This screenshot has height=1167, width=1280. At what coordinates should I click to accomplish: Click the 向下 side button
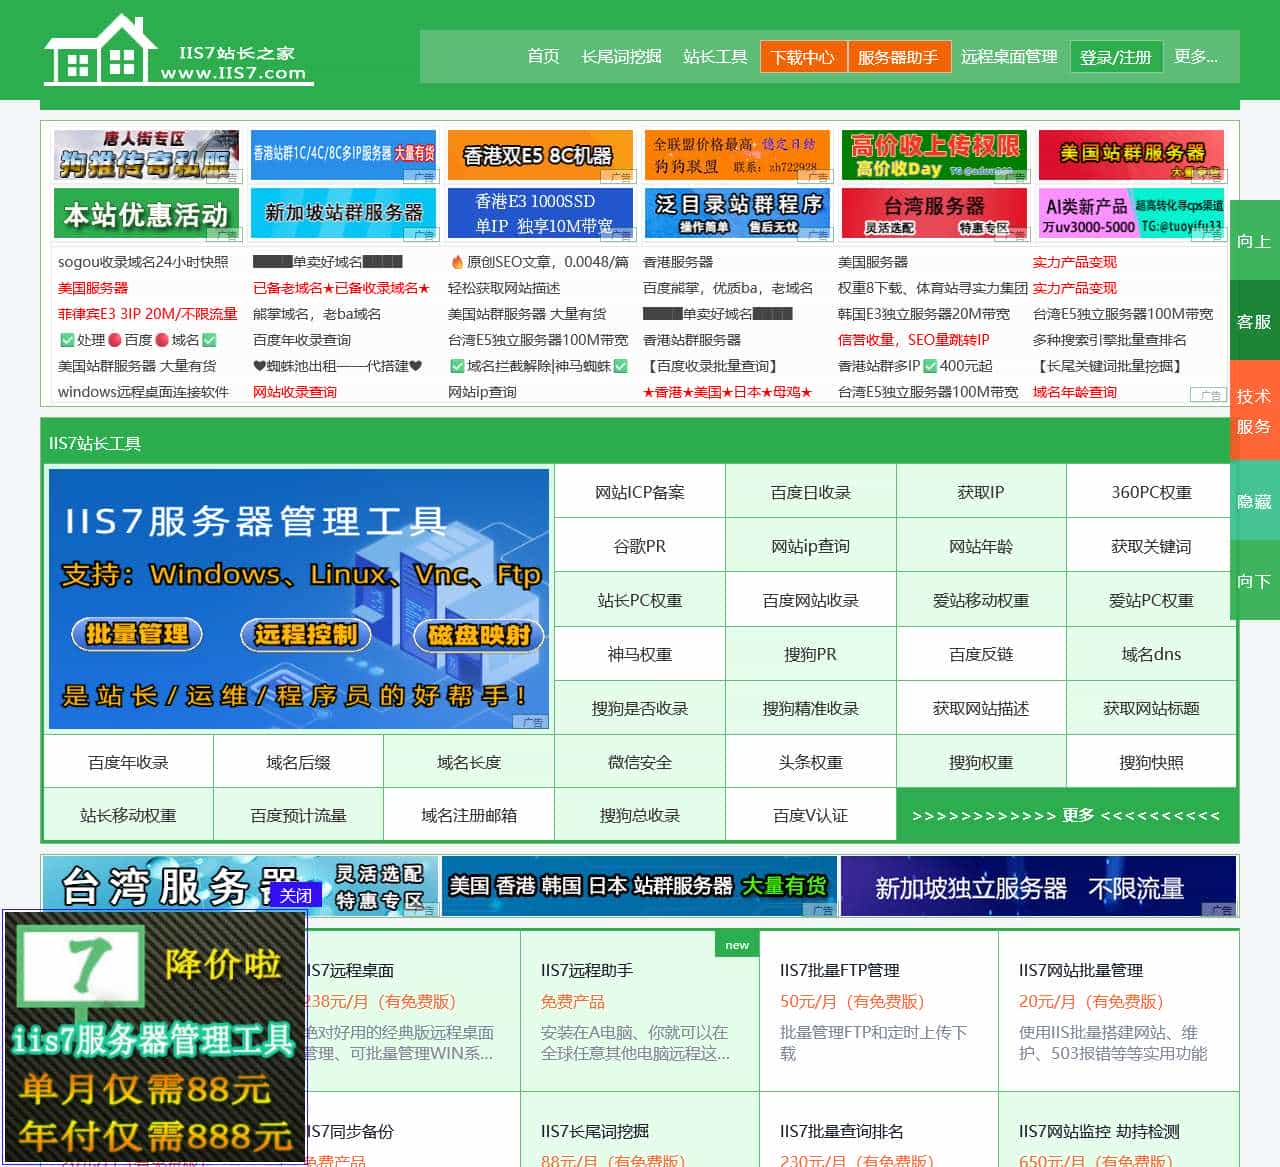pos(1254,581)
